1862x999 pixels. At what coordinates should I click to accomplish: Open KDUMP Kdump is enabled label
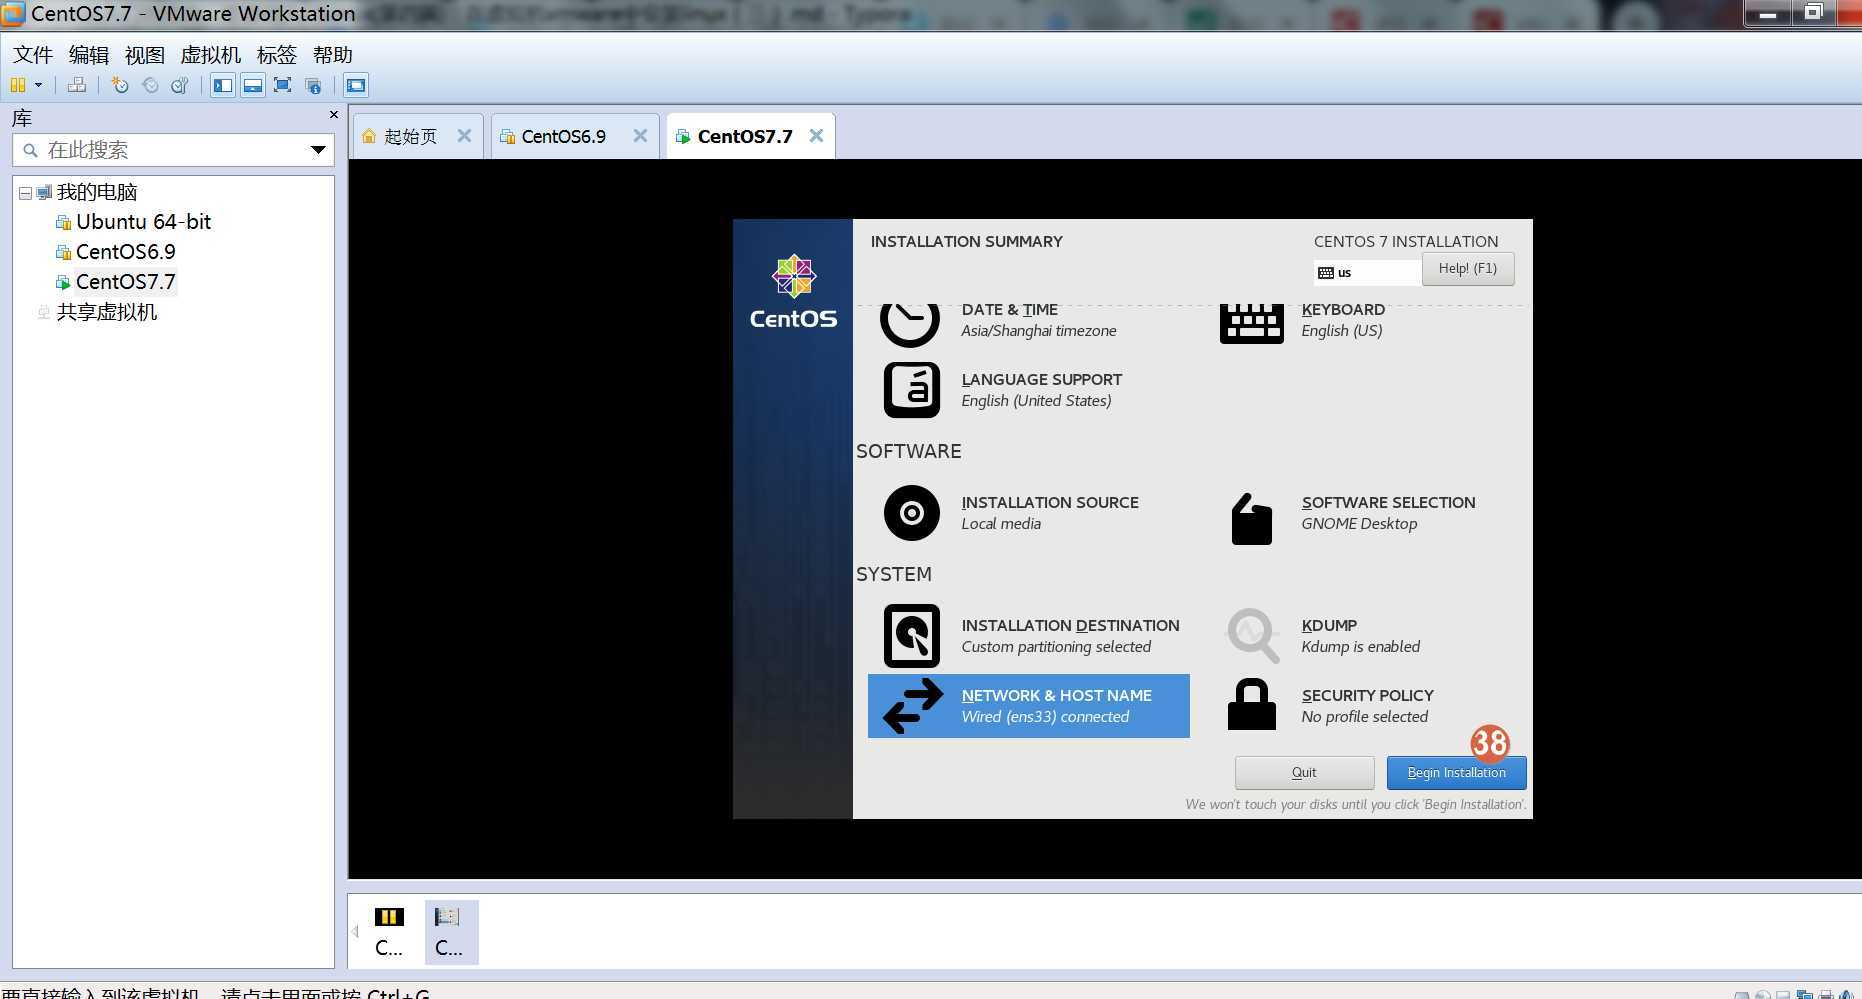[x=1360, y=636]
